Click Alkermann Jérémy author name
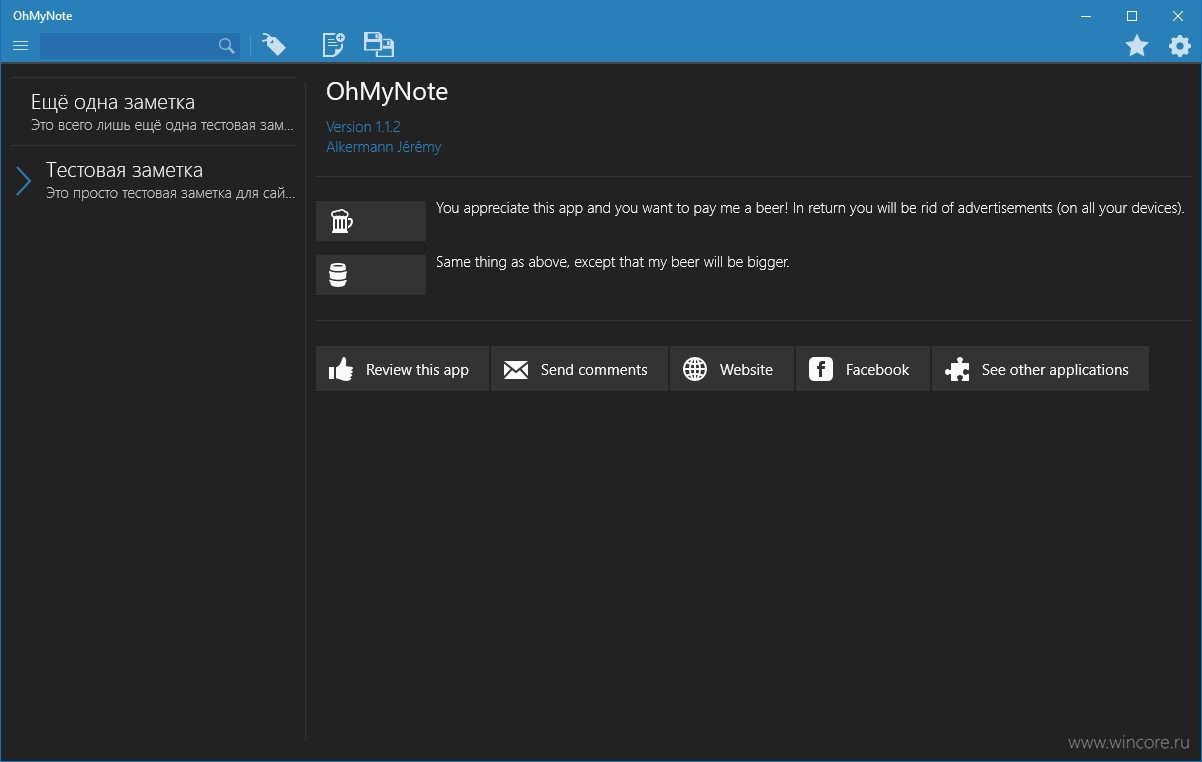 pyautogui.click(x=383, y=147)
